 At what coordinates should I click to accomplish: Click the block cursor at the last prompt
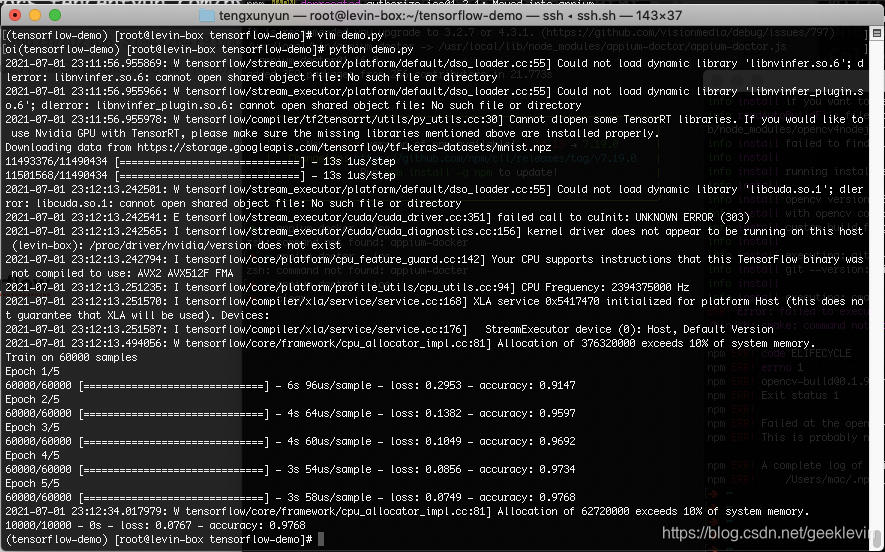pyautogui.click(x=321, y=539)
